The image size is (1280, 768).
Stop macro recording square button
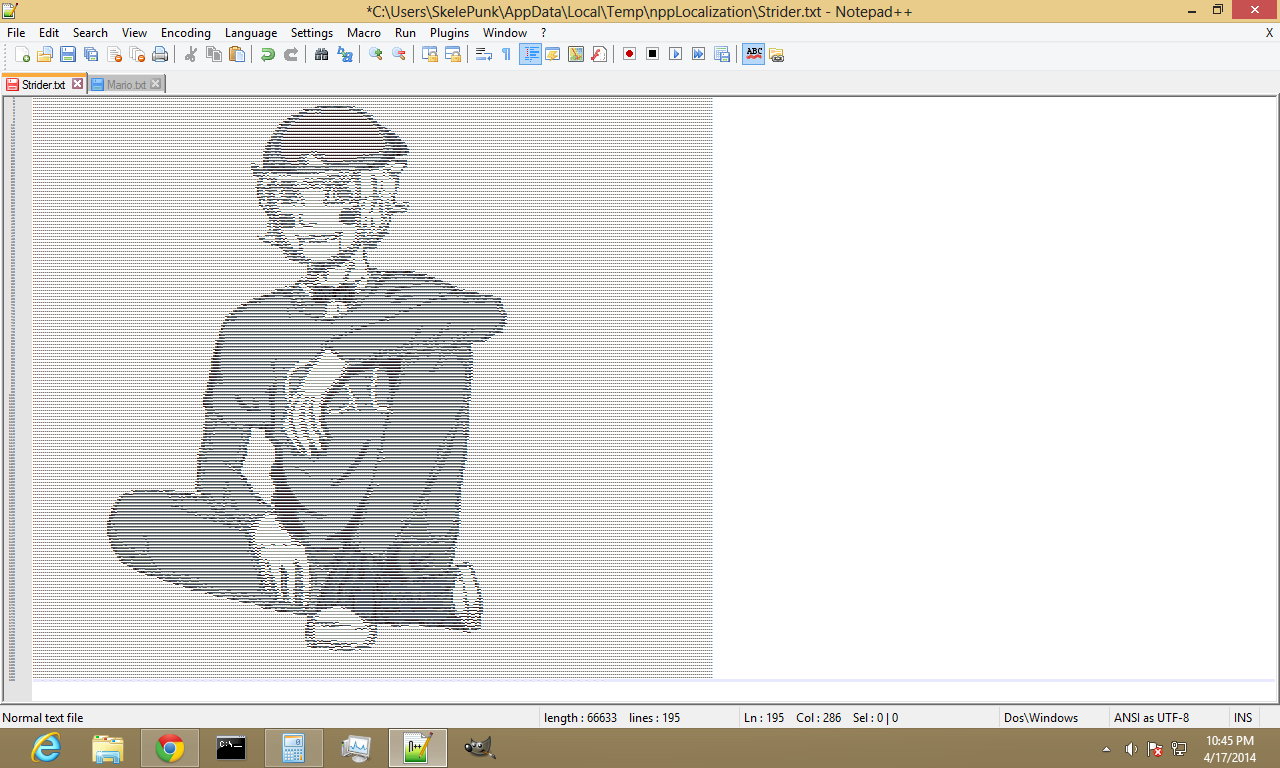pyautogui.click(x=653, y=54)
